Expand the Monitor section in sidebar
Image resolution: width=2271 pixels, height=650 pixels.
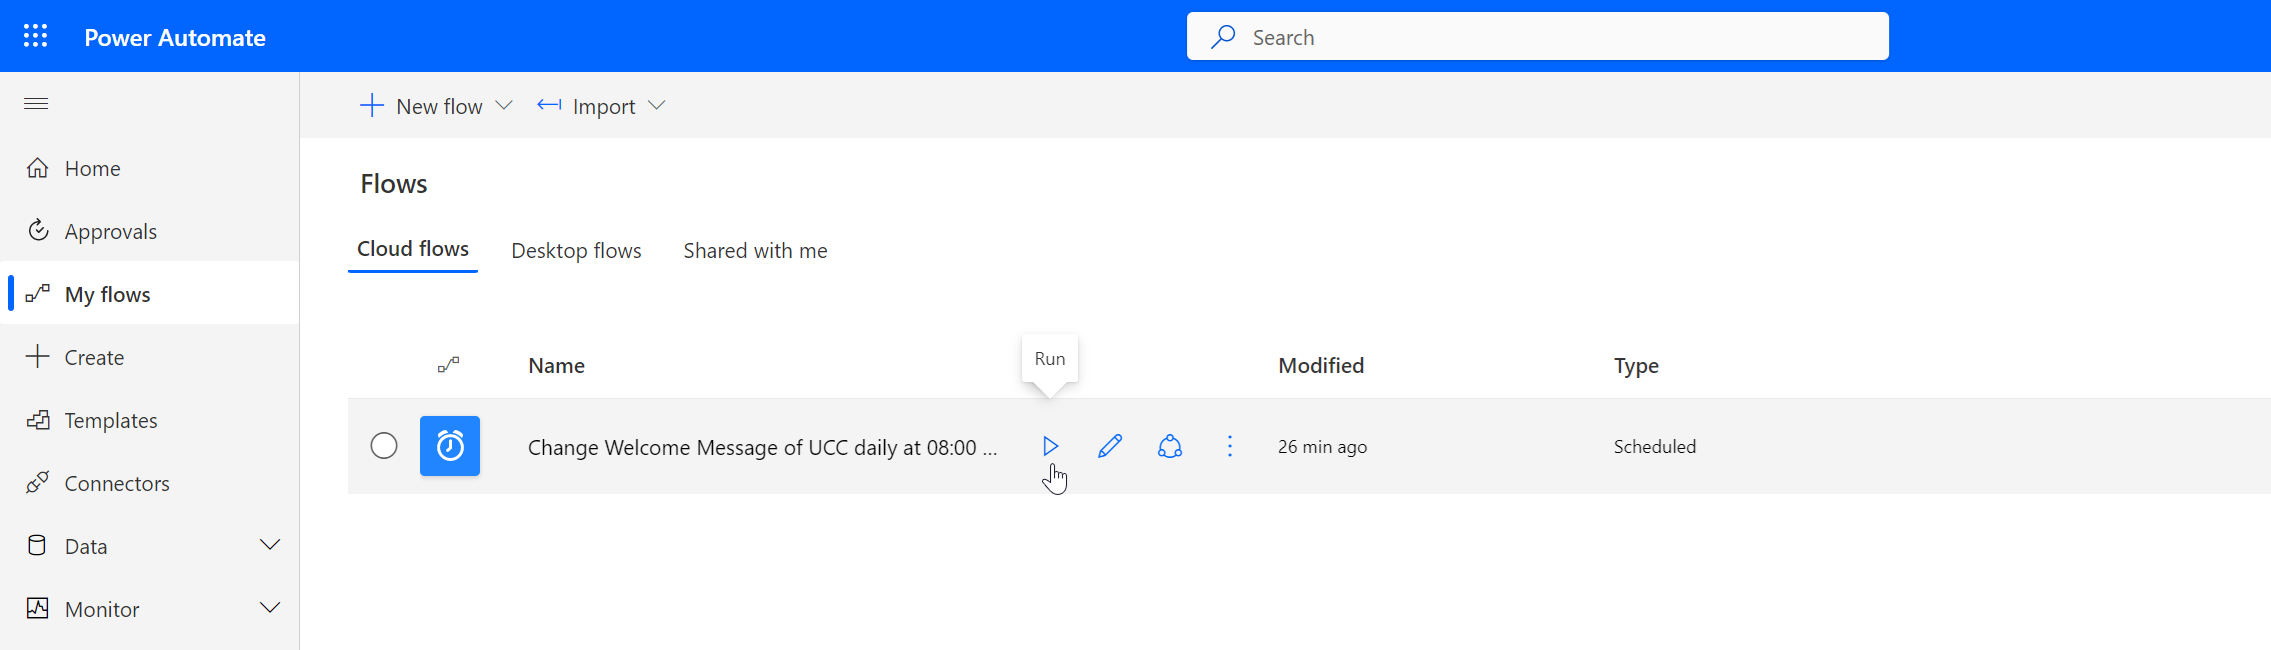click(269, 608)
